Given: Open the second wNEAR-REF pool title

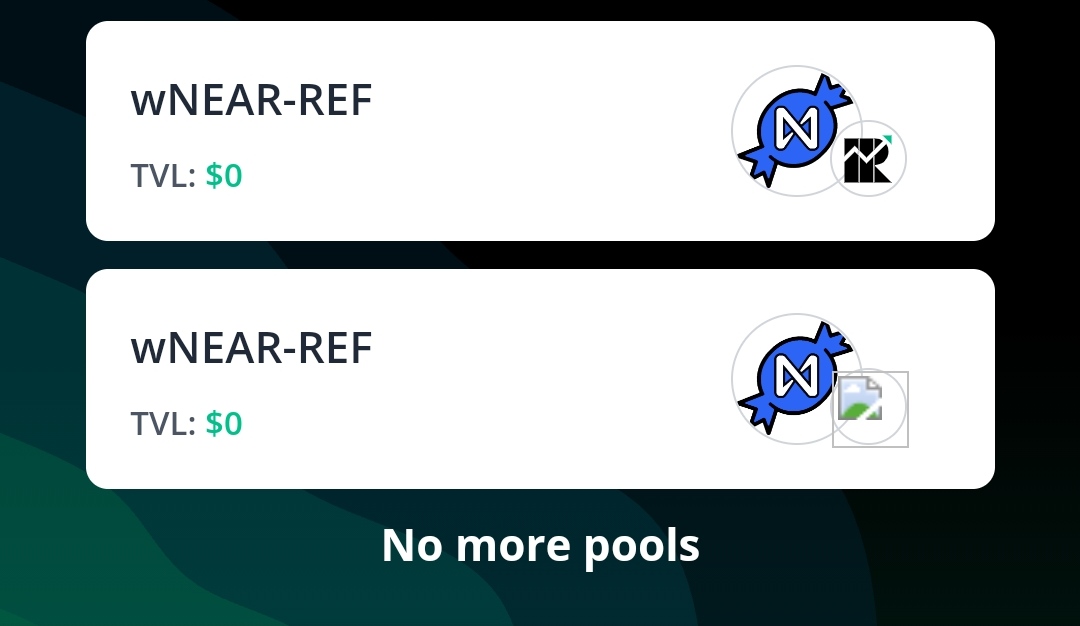Looking at the screenshot, I should coord(251,348).
